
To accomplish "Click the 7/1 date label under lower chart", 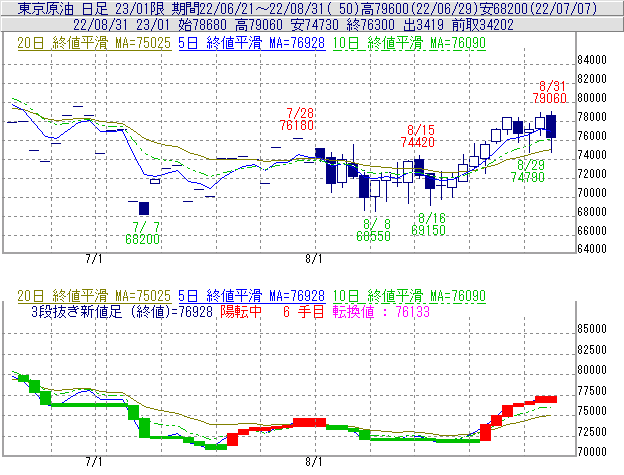I will pyautogui.click(x=94, y=461).
